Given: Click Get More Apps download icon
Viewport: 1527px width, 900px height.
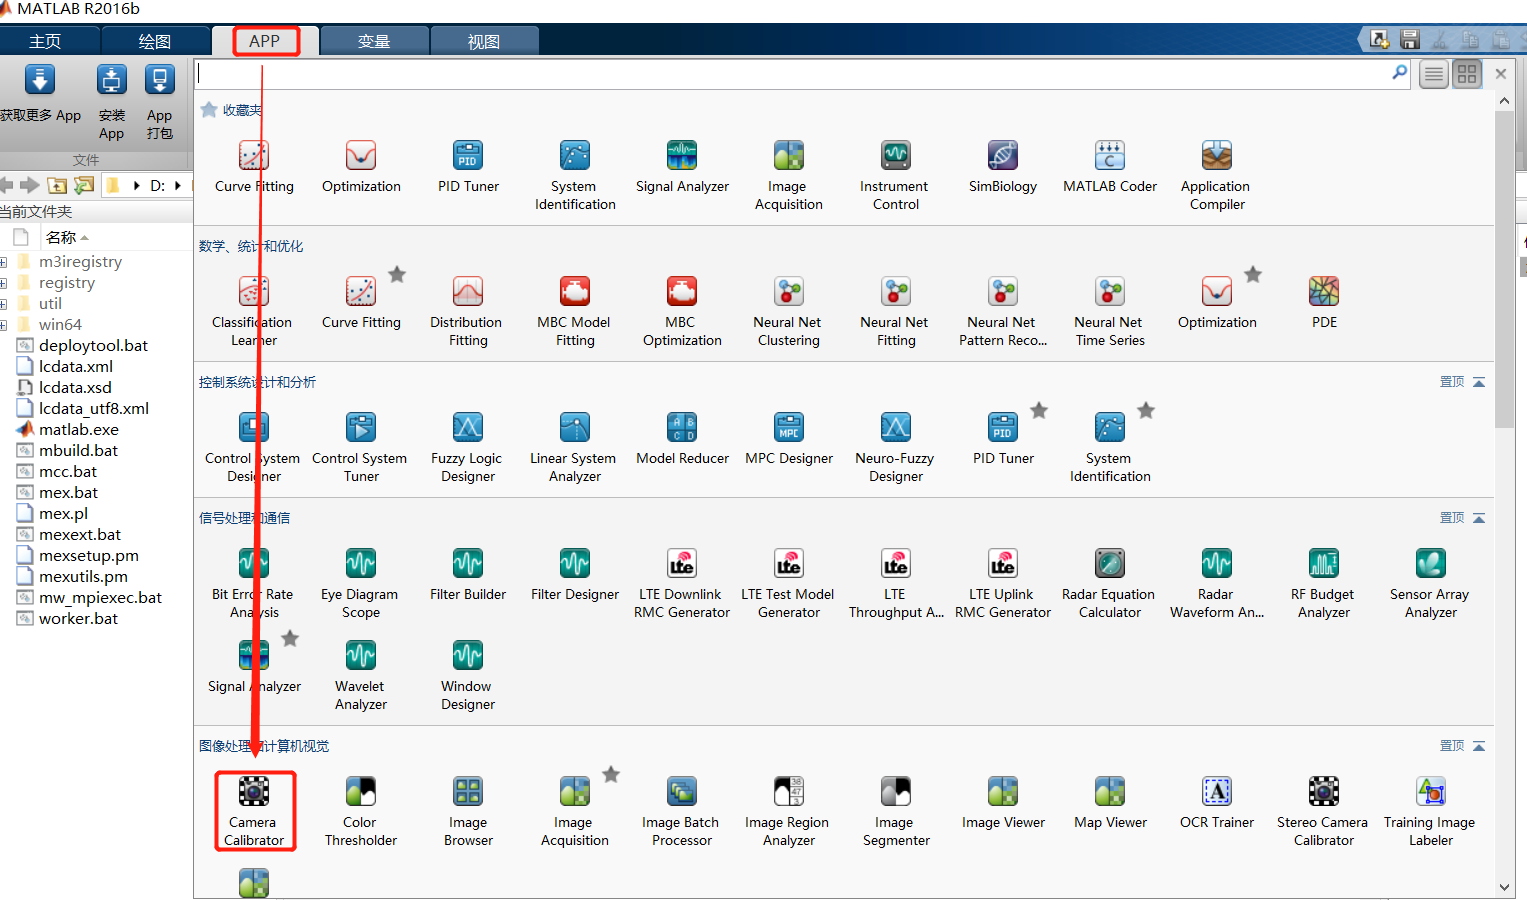Looking at the screenshot, I should (39, 80).
